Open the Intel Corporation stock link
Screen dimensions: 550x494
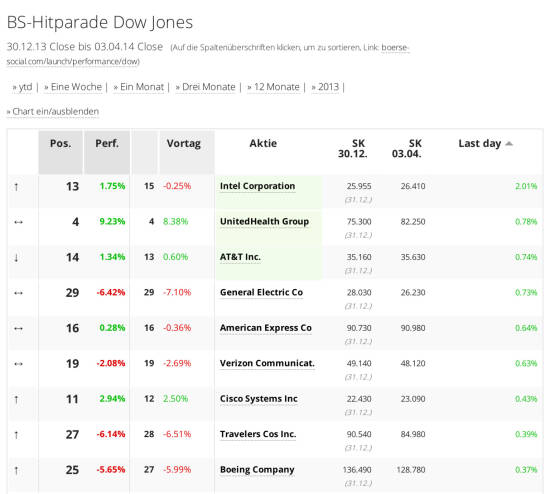click(257, 186)
